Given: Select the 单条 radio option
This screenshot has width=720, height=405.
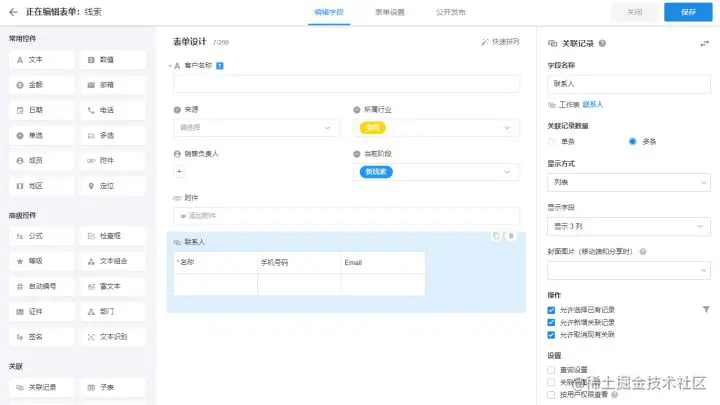Looking at the screenshot, I should (551, 141).
